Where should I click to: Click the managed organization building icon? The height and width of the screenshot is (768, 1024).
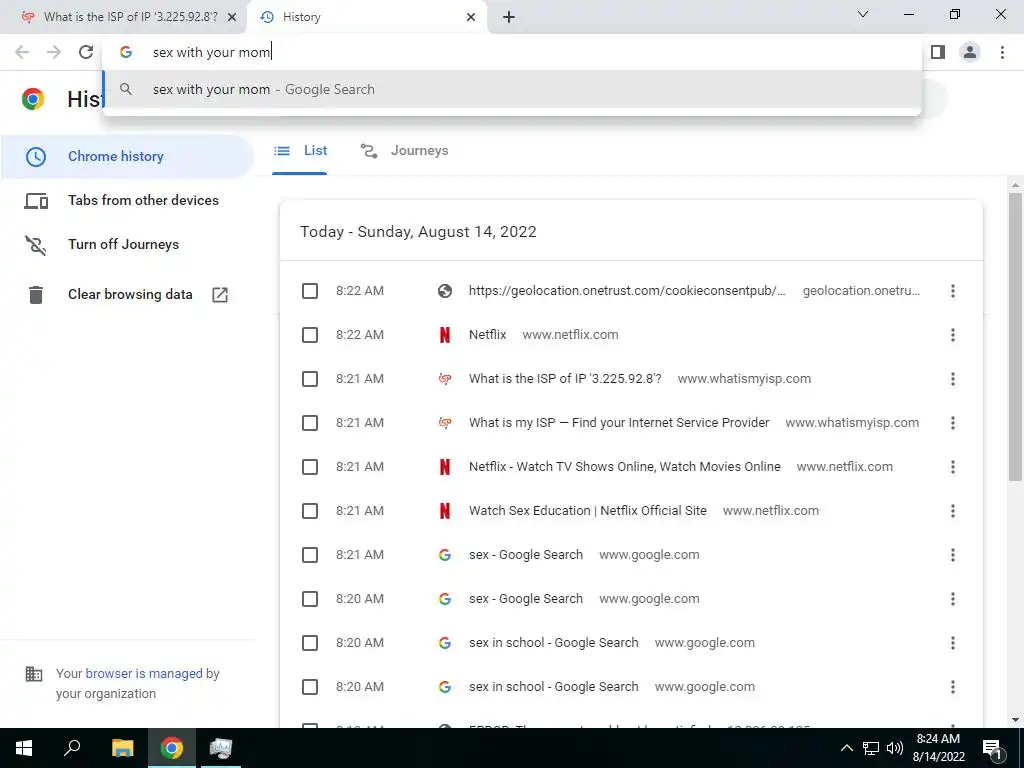coord(33,674)
